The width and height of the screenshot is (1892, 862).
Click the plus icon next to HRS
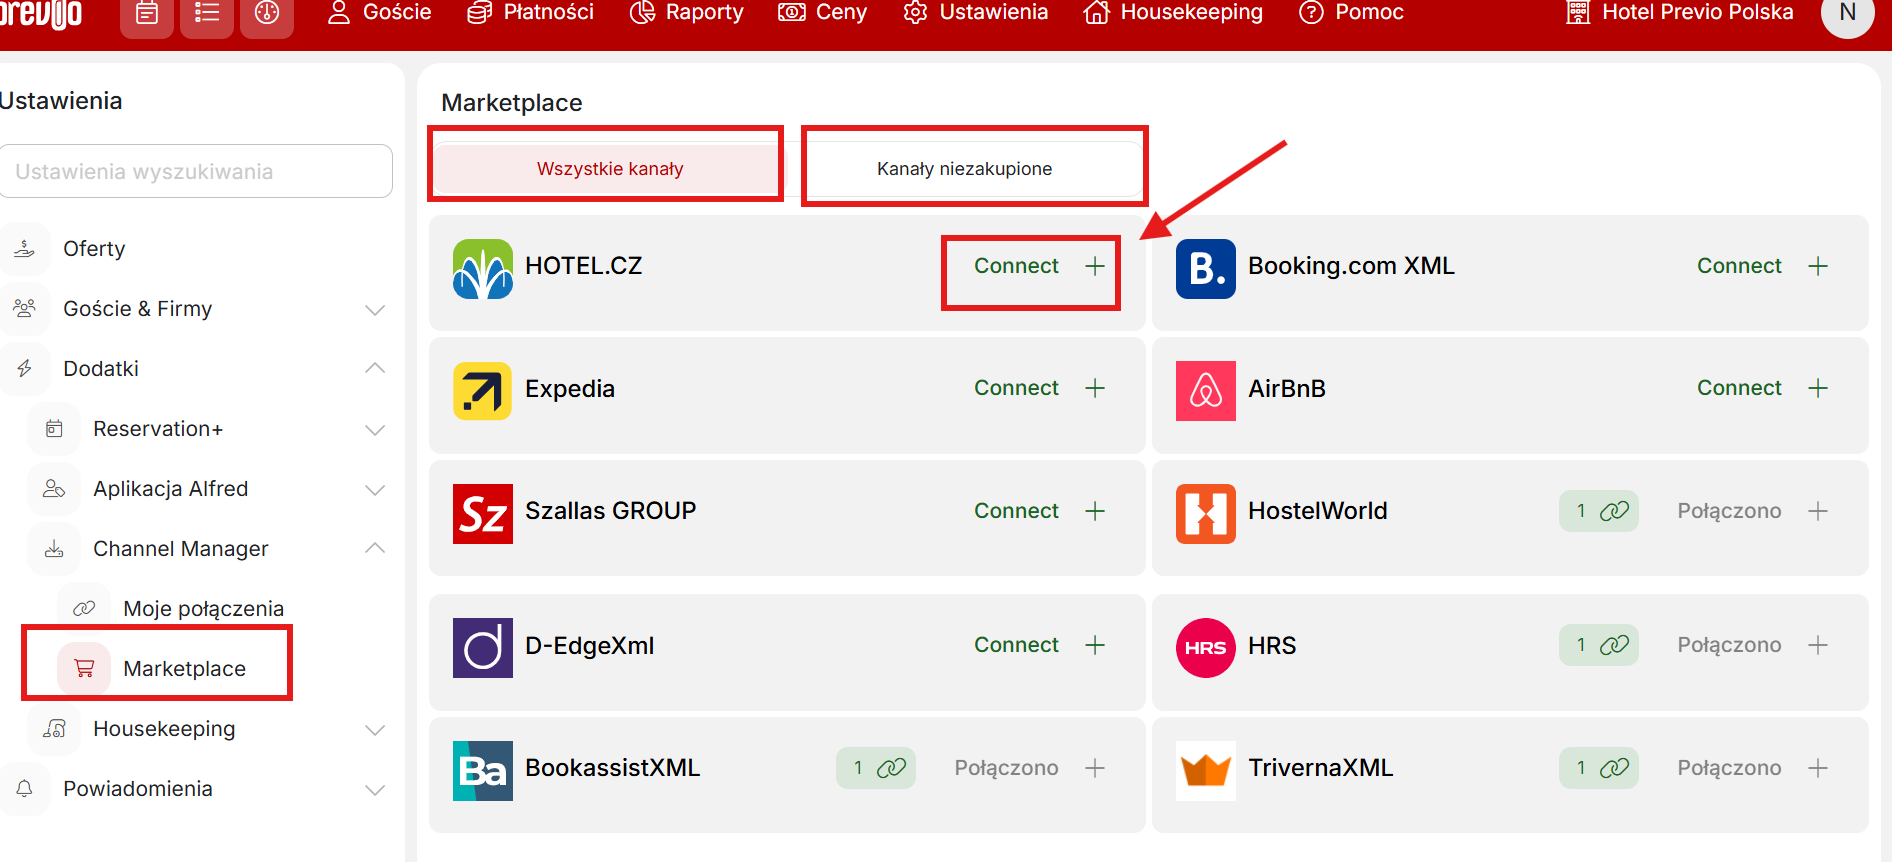(1818, 645)
